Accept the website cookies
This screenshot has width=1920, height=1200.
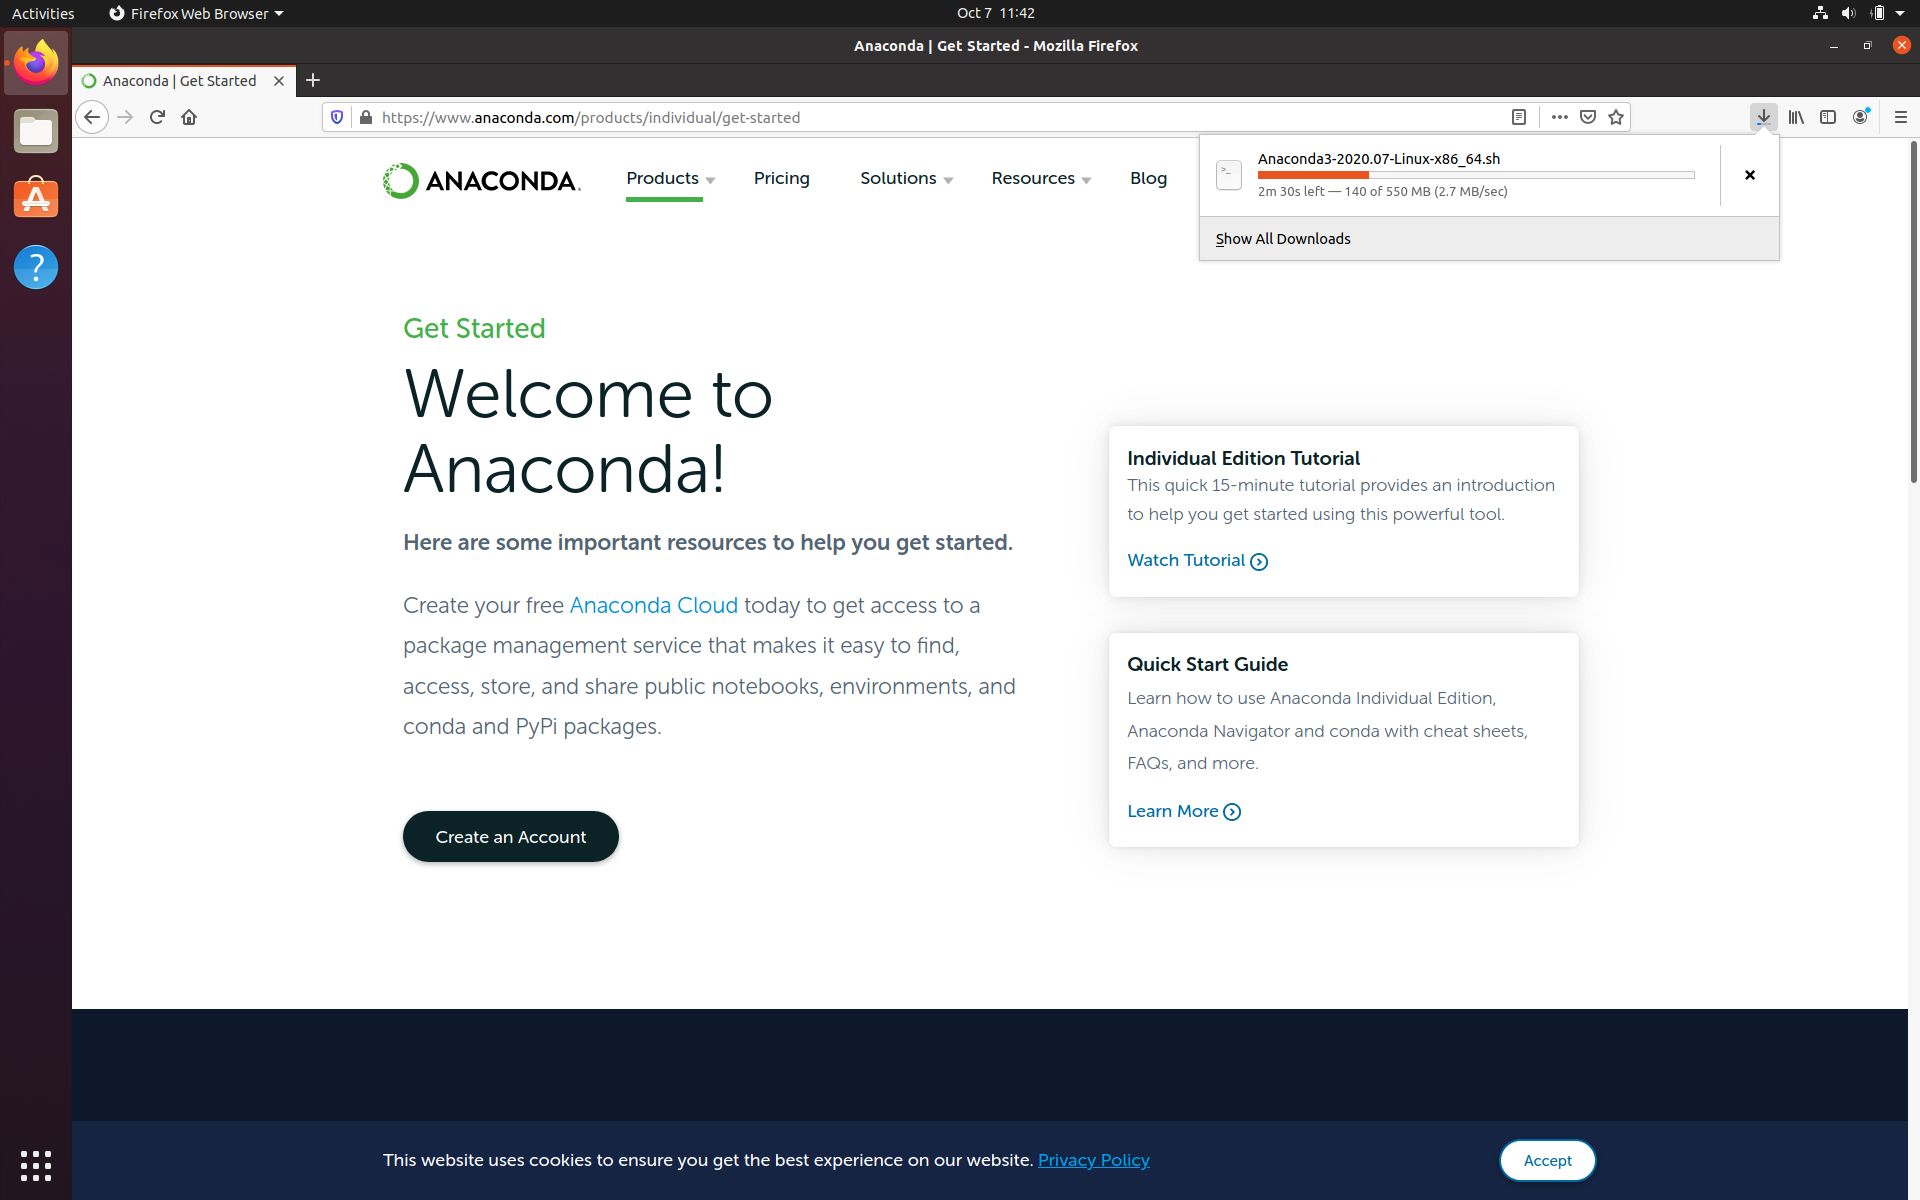click(x=1547, y=1160)
